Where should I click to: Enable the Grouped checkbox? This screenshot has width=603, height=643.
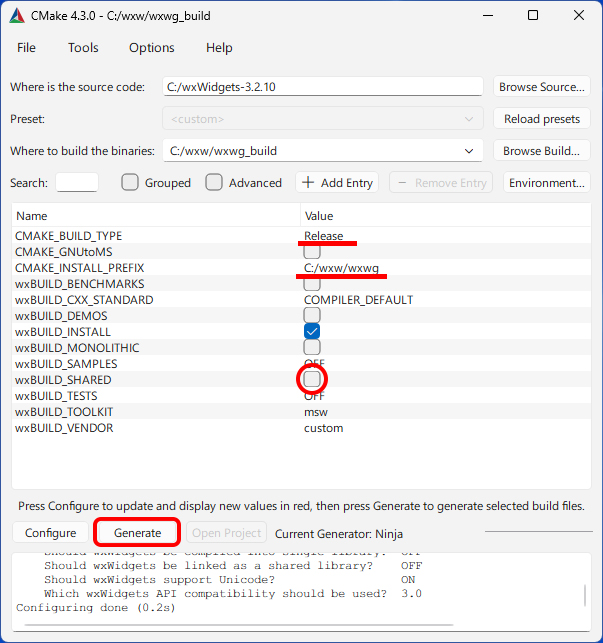coord(130,182)
